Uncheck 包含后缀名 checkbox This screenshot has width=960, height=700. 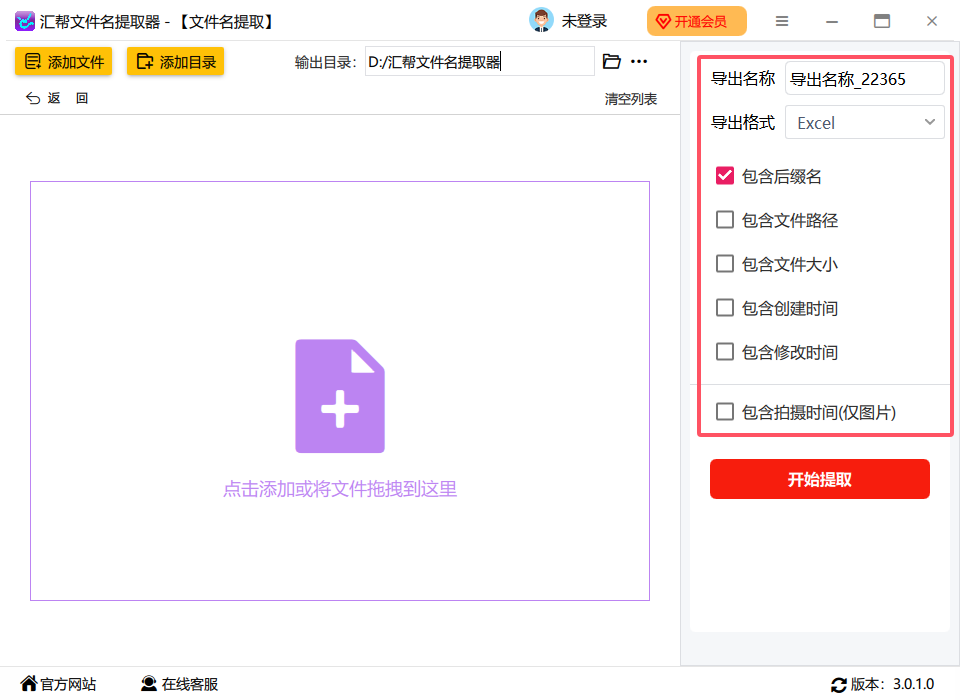click(x=725, y=176)
